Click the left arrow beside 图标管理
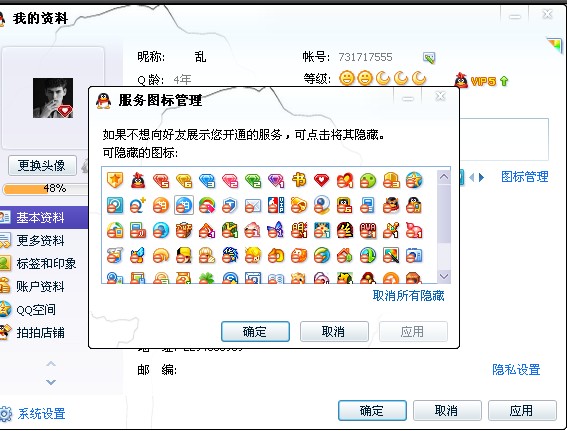The width and height of the screenshot is (567, 431). coord(471,178)
